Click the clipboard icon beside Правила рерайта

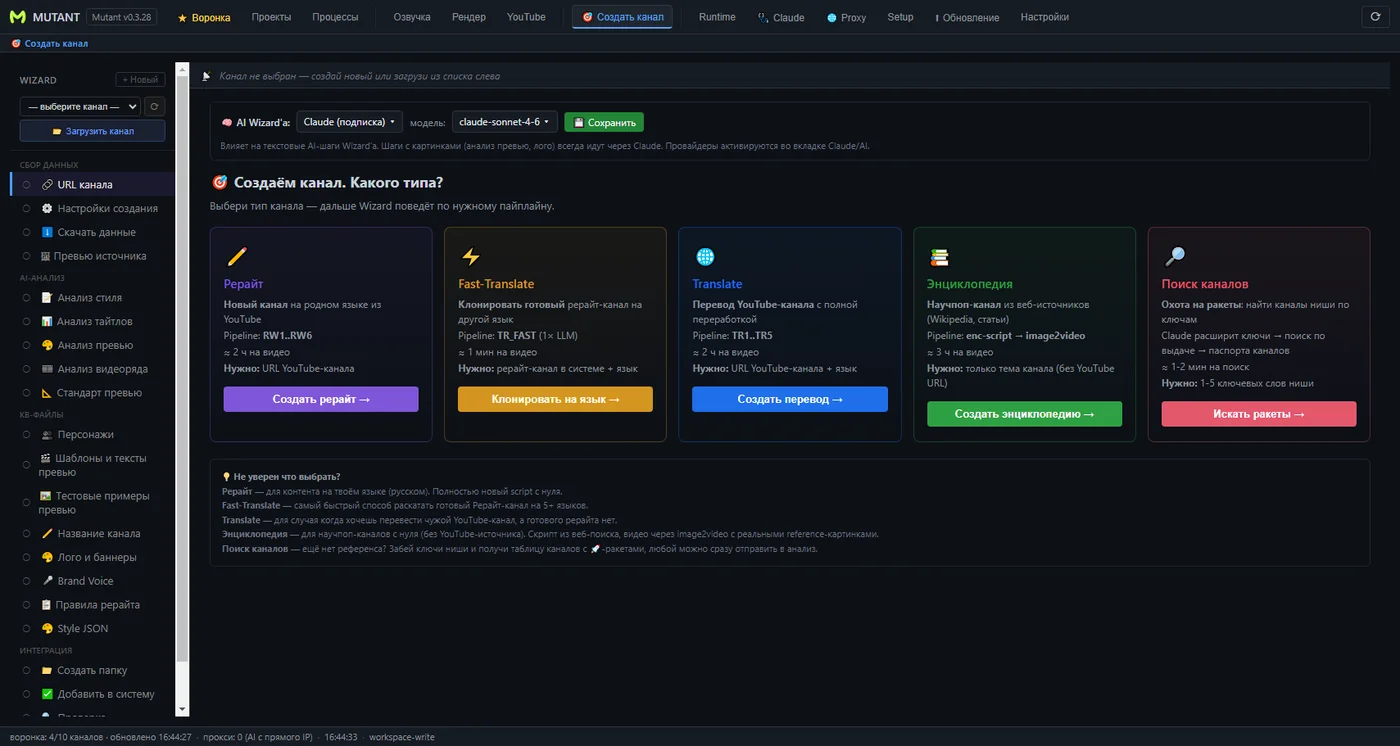(47, 605)
